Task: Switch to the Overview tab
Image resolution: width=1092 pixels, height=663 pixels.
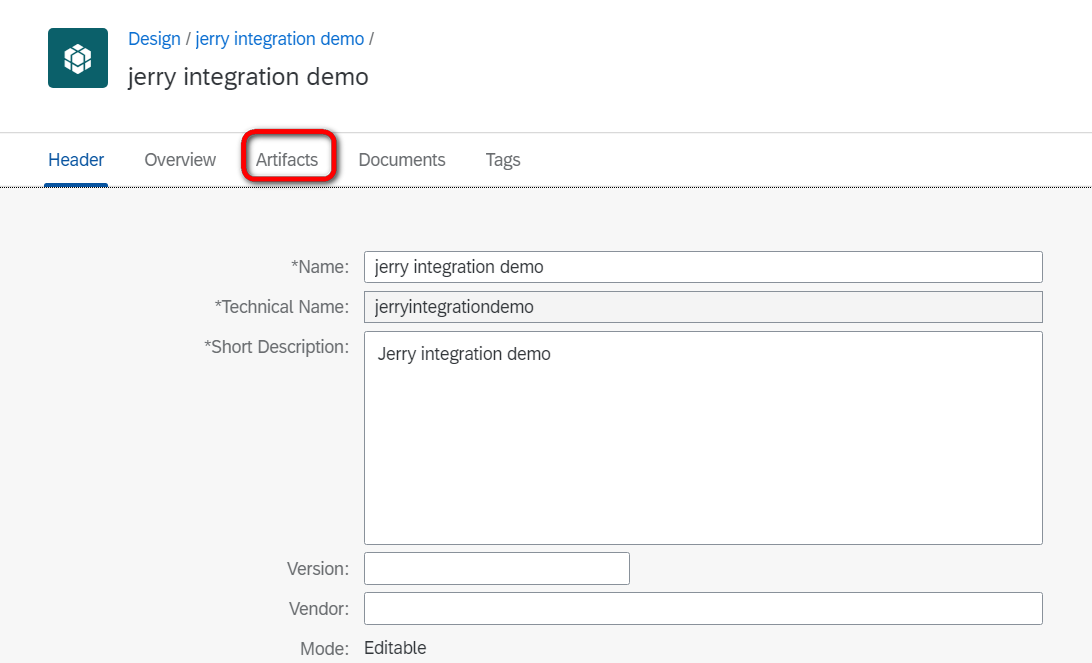Action: click(180, 160)
